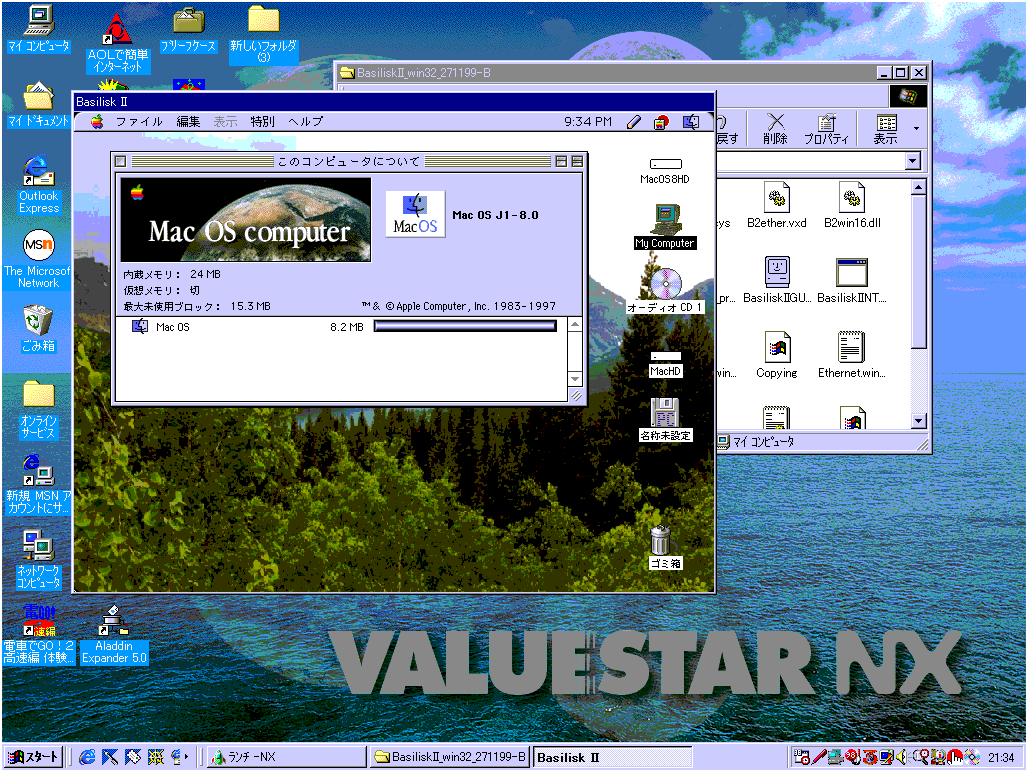Click the zoom box of About This Computer window

pyautogui.click(x=561, y=161)
